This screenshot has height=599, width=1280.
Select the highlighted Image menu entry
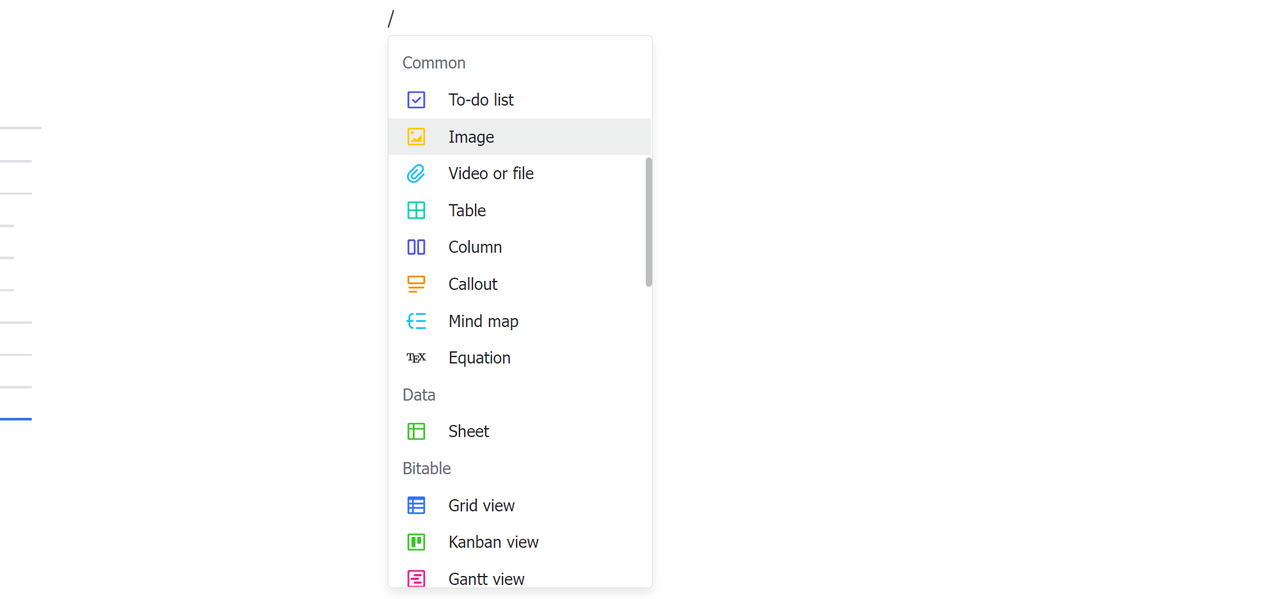coord(471,137)
